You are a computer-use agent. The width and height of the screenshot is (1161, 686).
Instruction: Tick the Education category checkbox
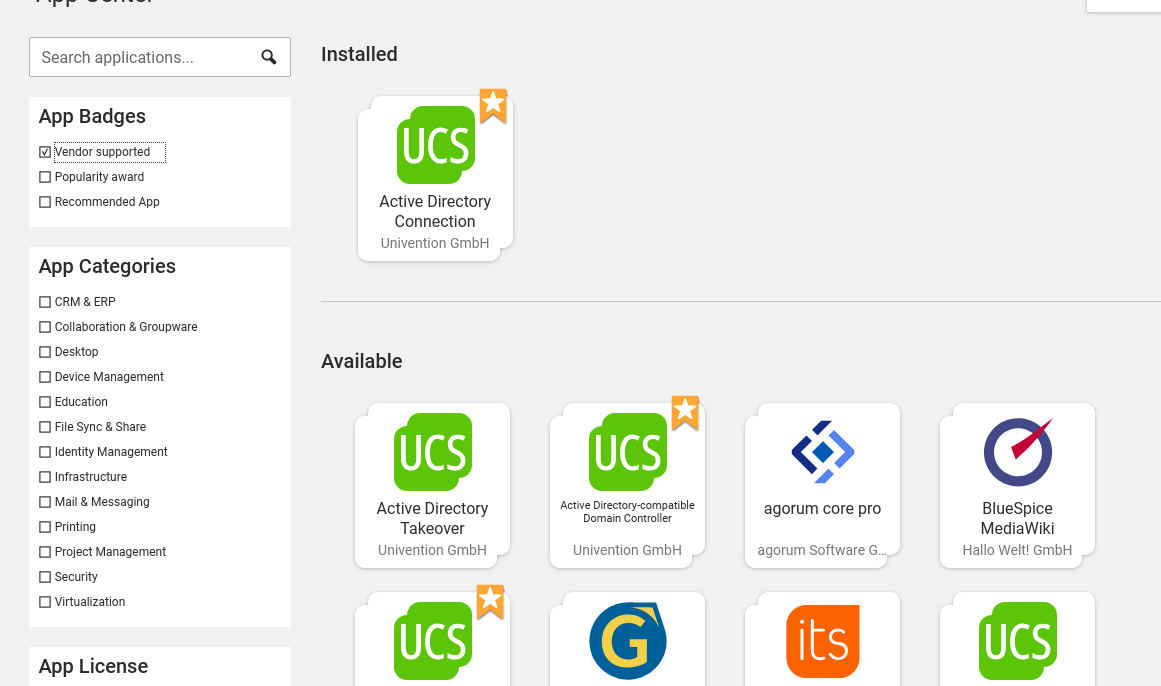coord(45,402)
